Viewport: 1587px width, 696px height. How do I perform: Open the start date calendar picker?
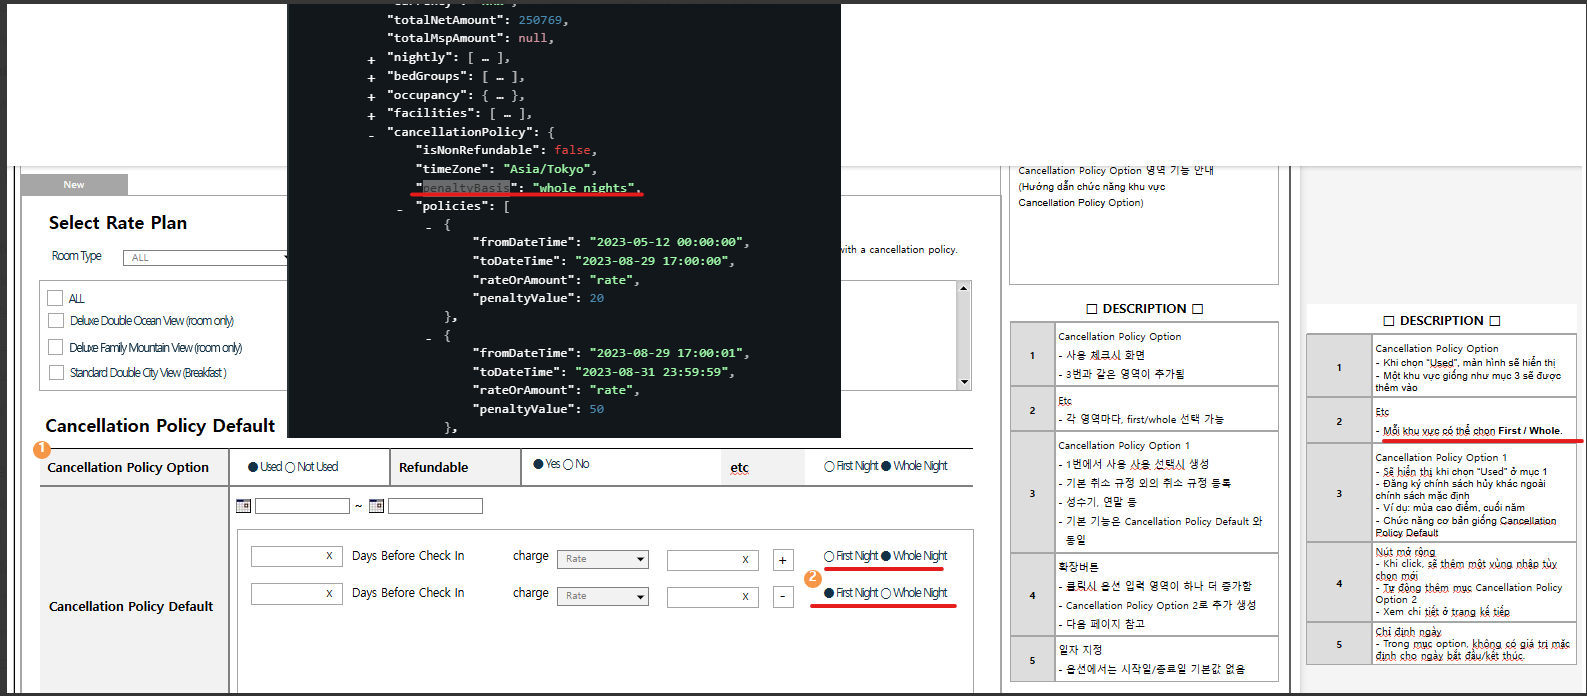pyautogui.click(x=243, y=506)
